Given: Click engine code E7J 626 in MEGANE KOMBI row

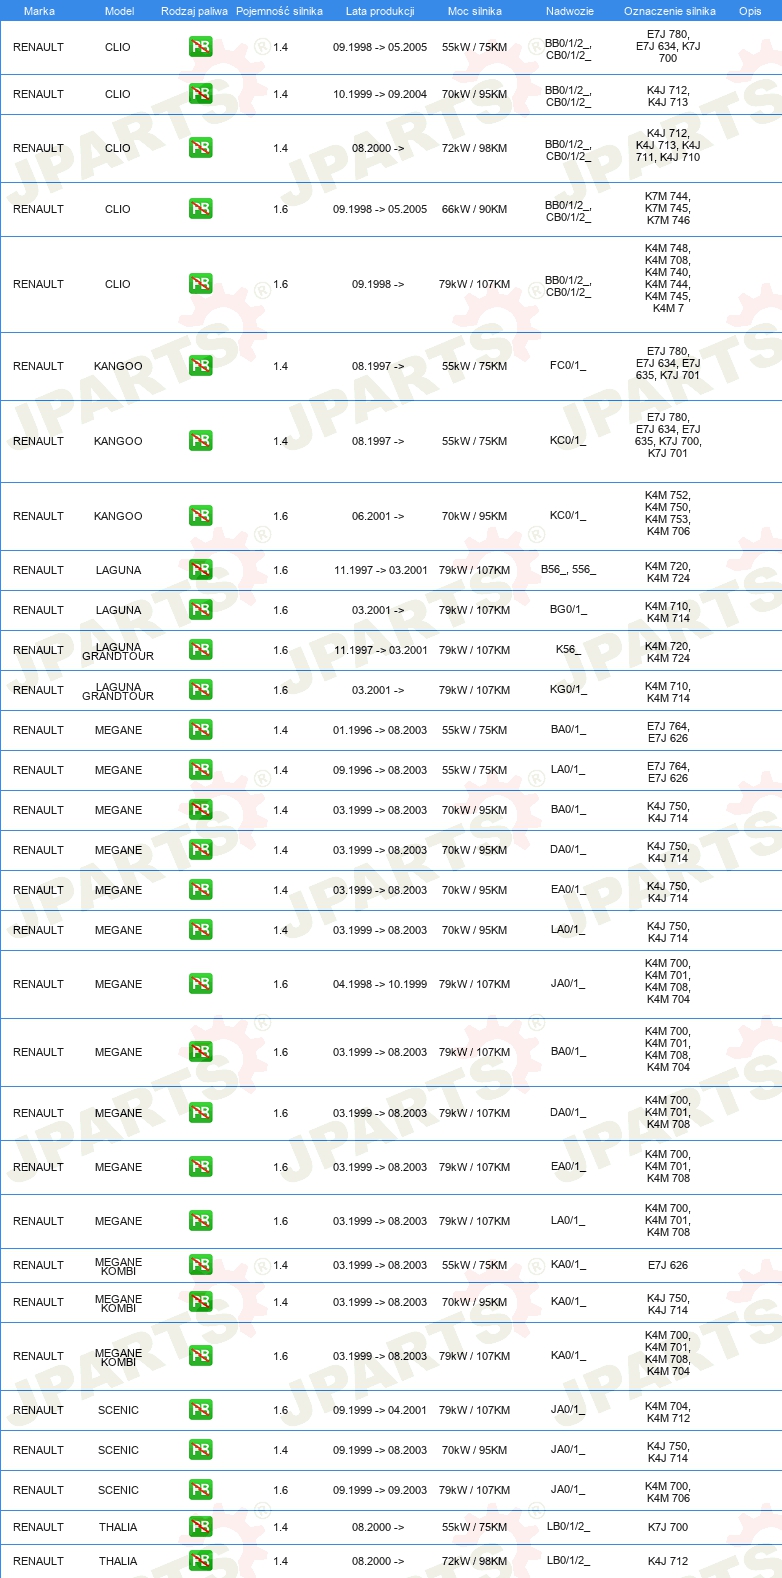Looking at the screenshot, I should click(x=668, y=1265).
